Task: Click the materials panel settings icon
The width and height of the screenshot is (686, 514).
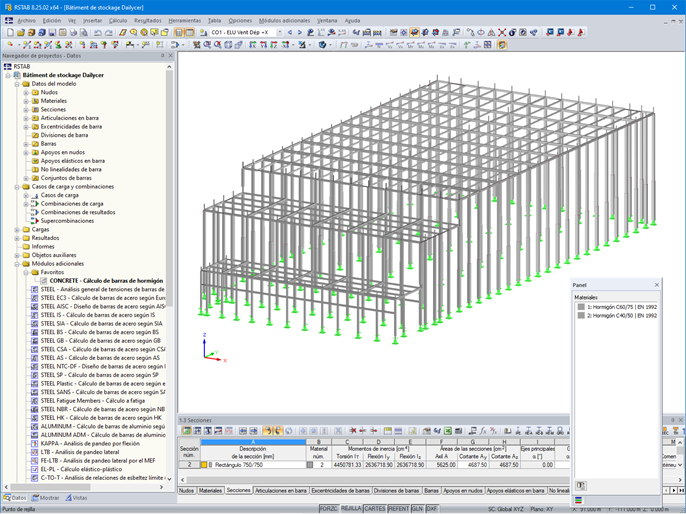Action: pos(581,486)
